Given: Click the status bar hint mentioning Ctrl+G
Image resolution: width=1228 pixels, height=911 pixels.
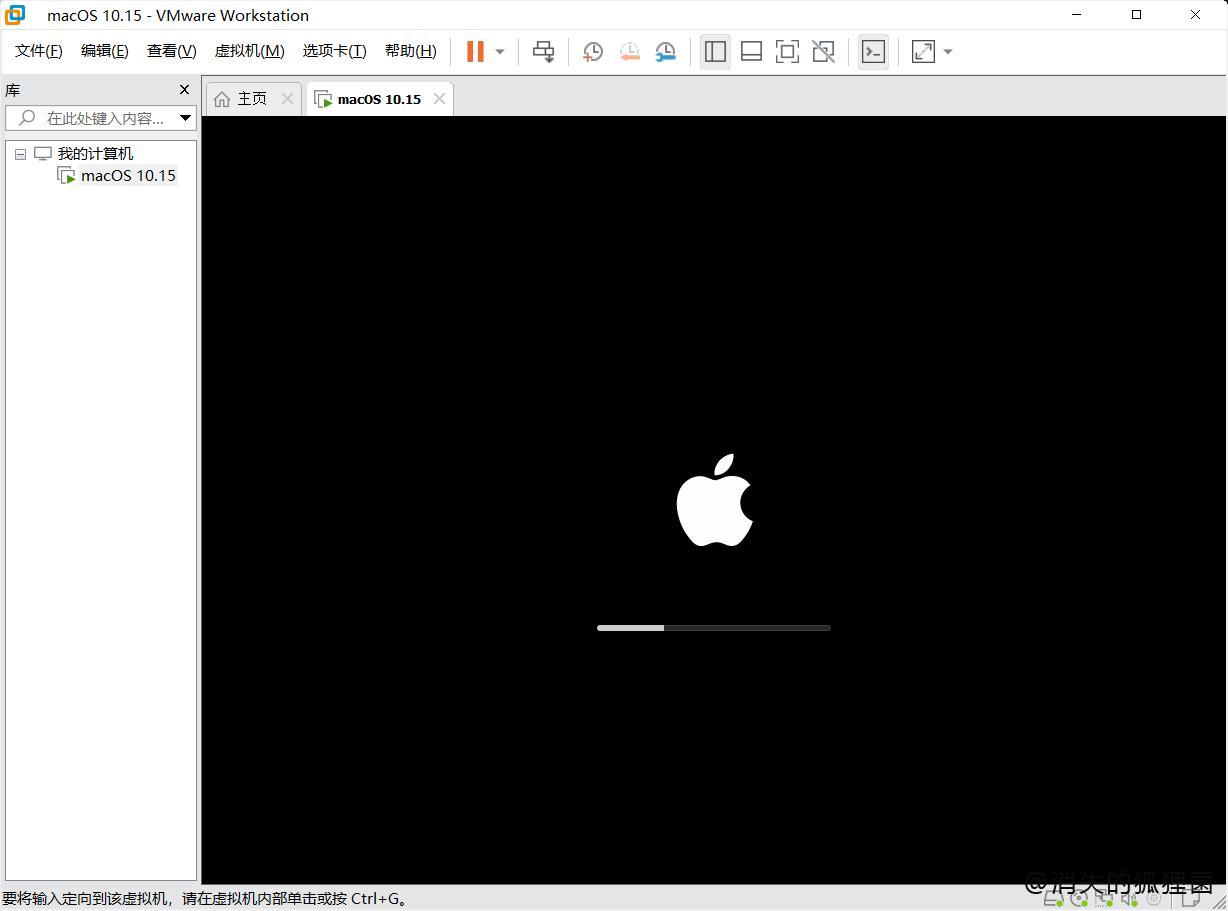Looking at the screenshot, I should tap(206, 898).
